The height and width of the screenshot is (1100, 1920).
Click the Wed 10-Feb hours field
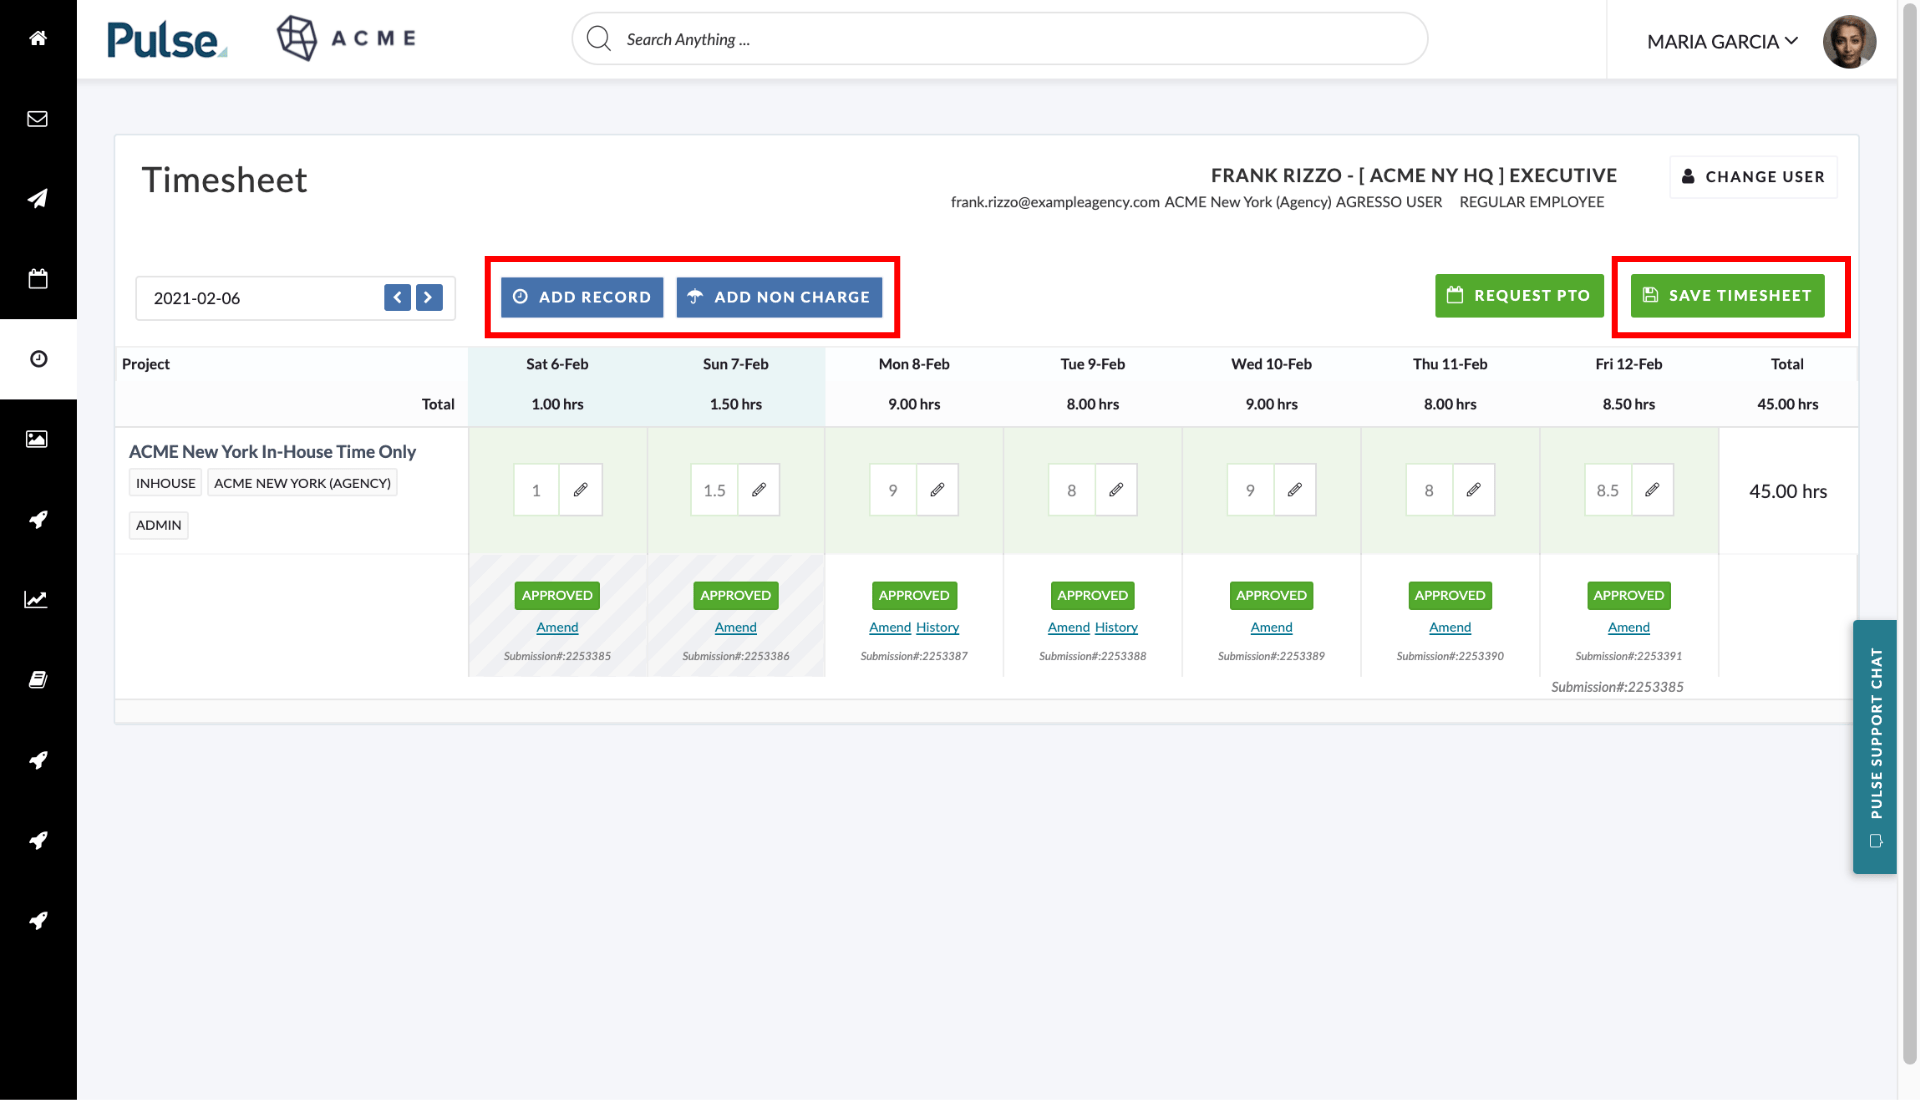click(x=1250, y=490)
